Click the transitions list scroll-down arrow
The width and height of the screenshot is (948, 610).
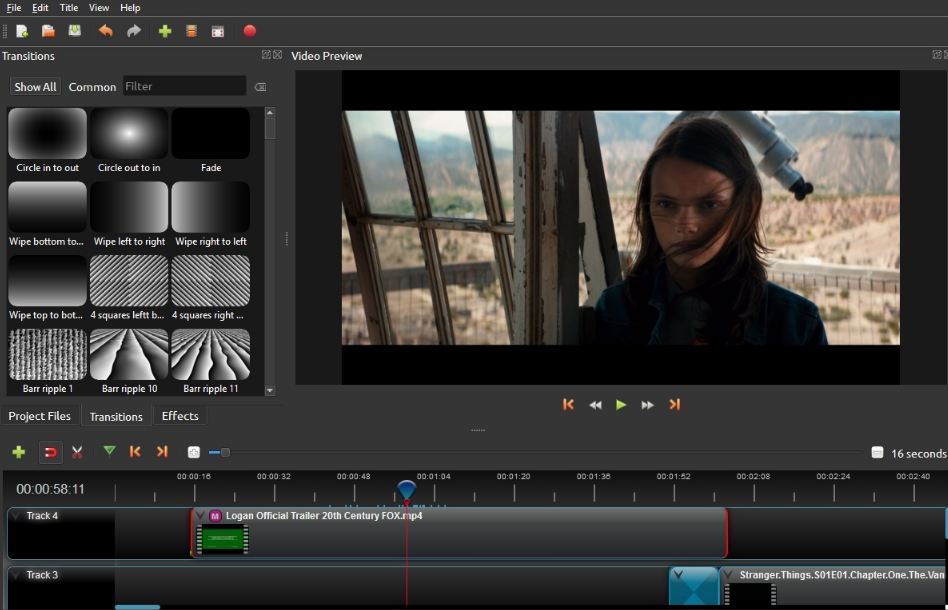click(x=270, y=391)
